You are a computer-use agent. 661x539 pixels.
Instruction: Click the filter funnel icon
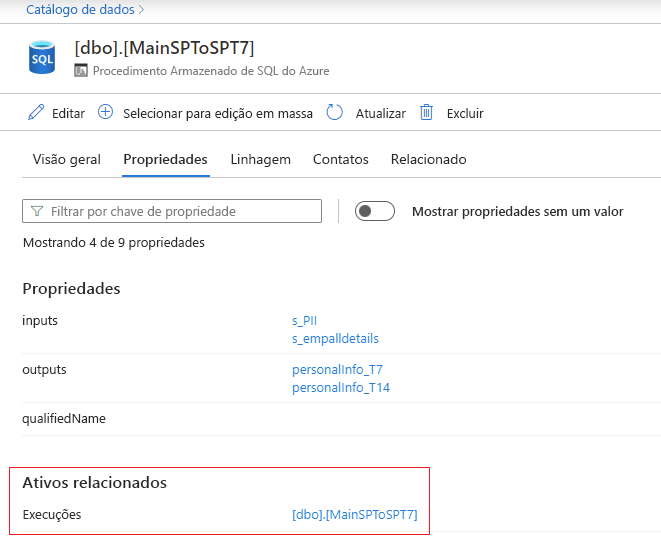[37, 211]
